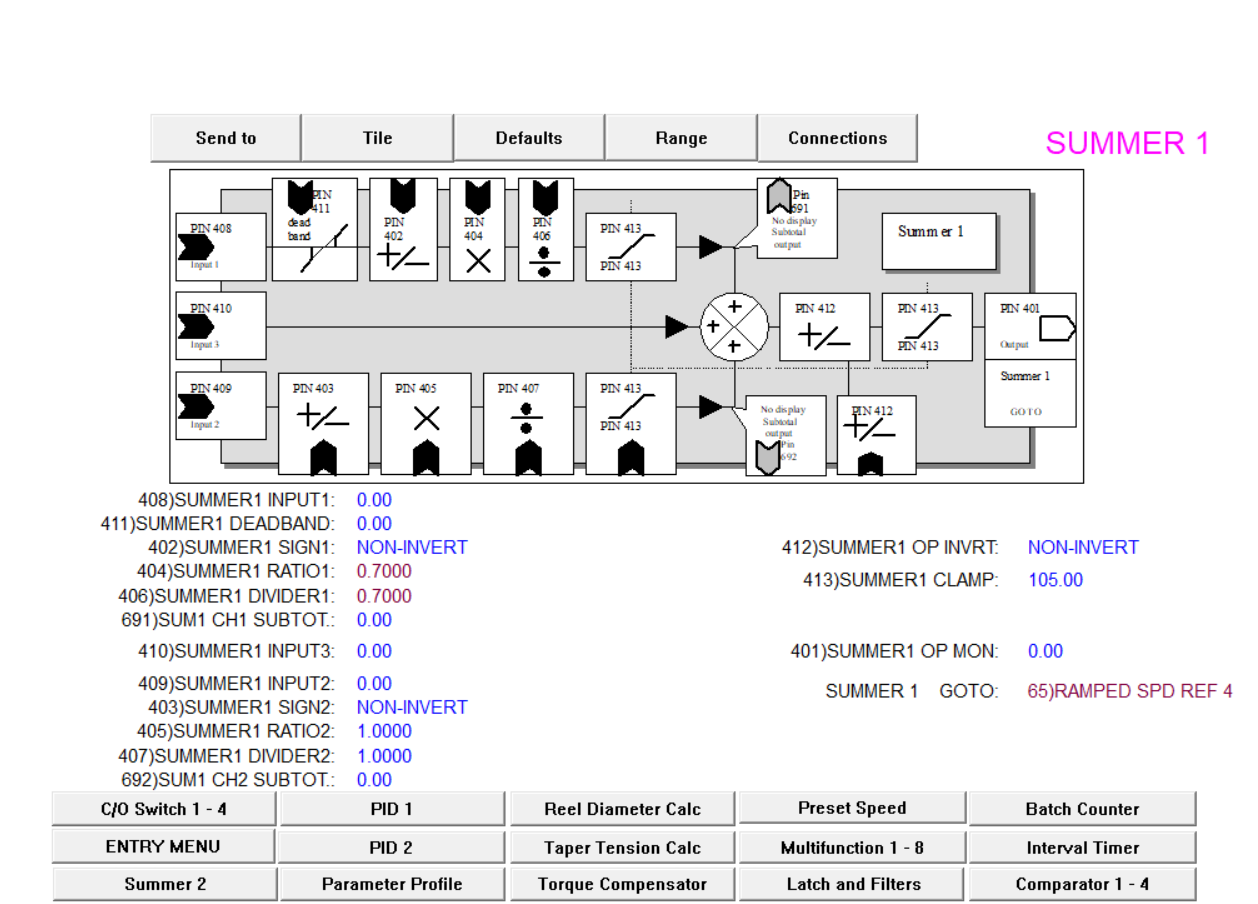
Task: Select the PIN 405 multiplier block
Action: (x=426, y=423)
